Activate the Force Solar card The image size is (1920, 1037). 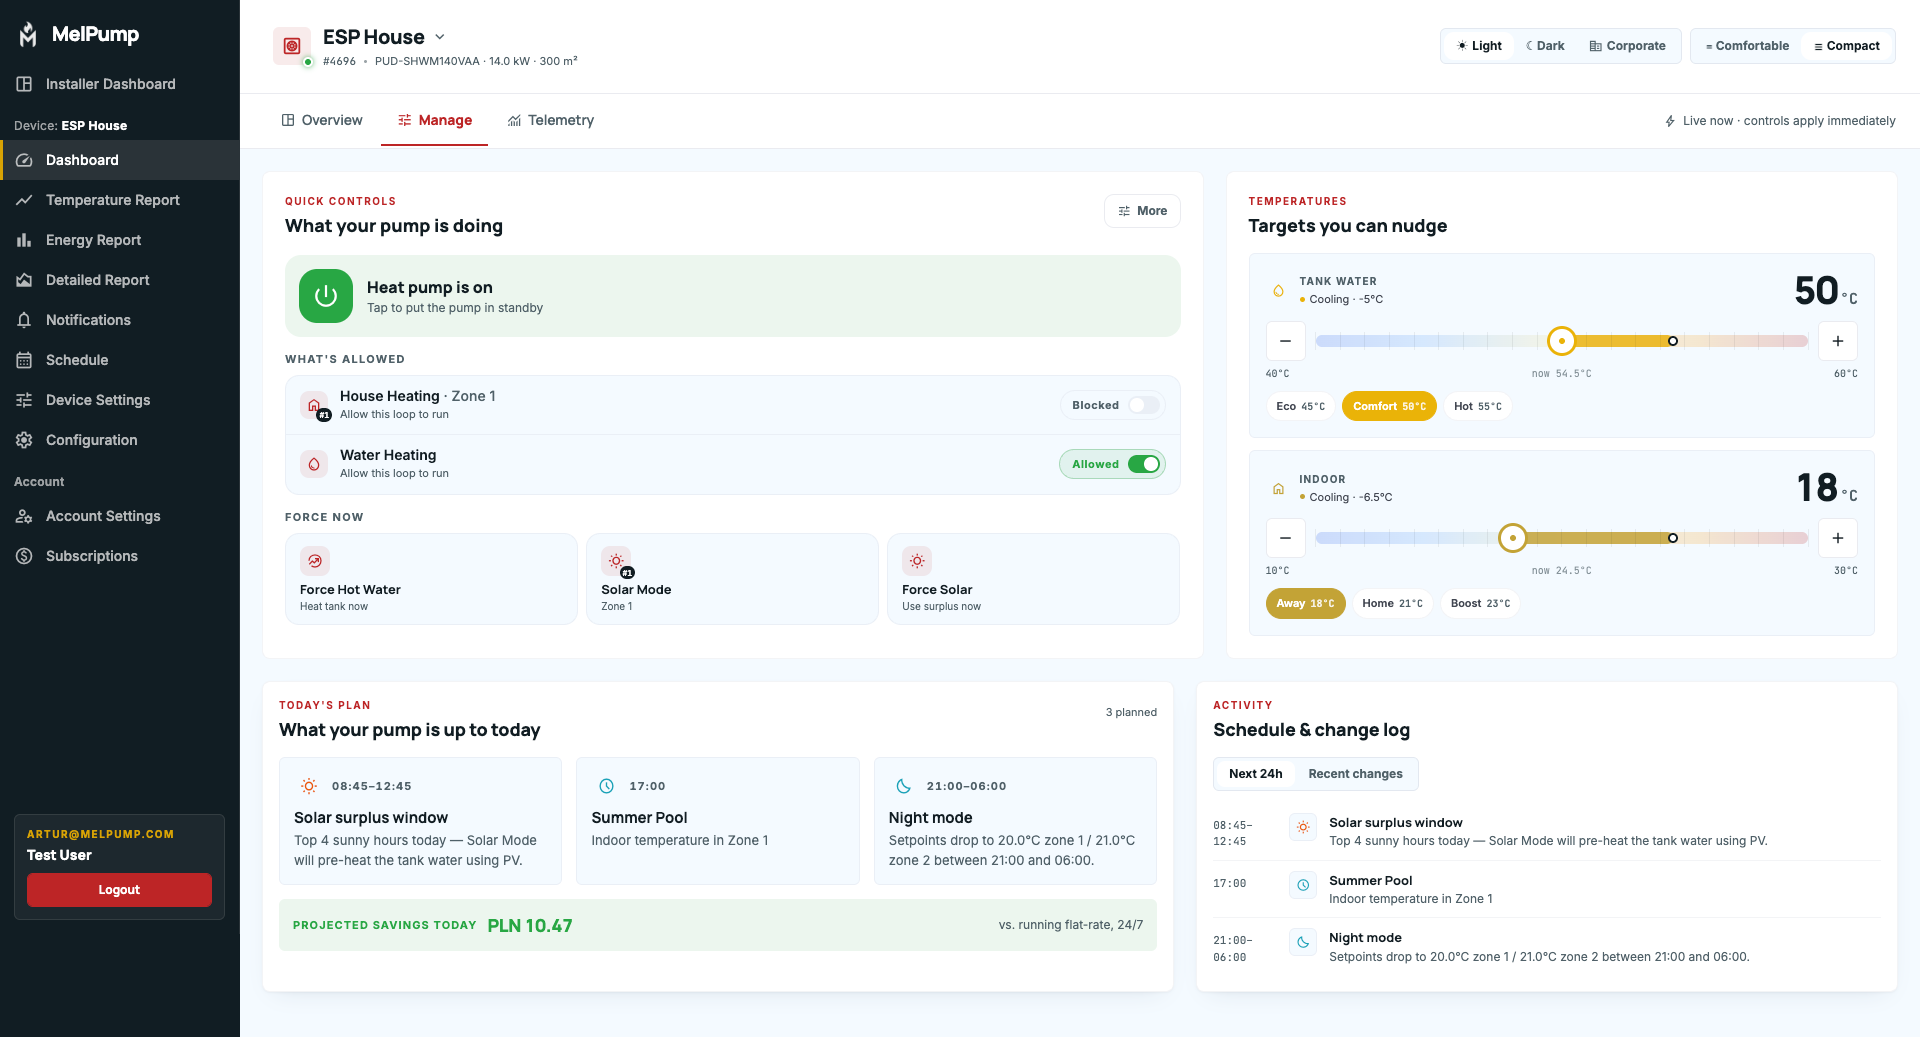pos(1033,579)
